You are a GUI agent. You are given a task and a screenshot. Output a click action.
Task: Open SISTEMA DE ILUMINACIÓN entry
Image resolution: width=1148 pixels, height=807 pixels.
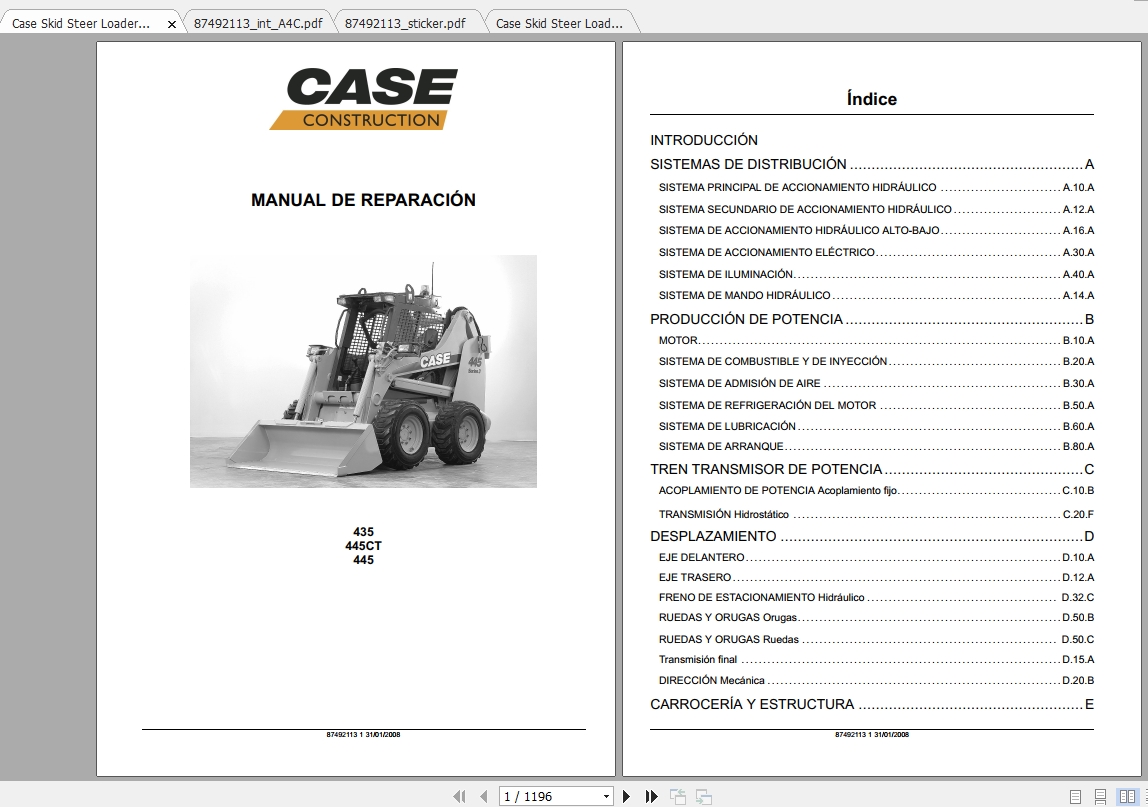tap(876, 275)
